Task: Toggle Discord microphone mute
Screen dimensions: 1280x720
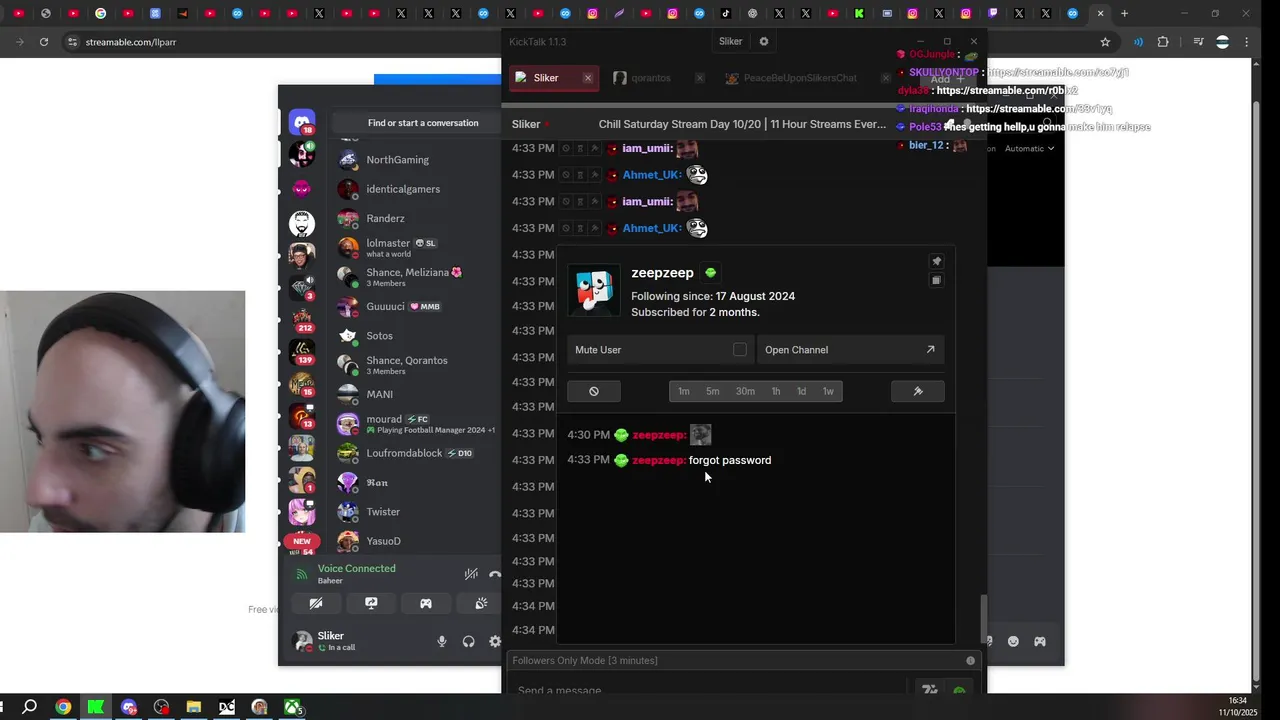Action: tap(442, 642)
